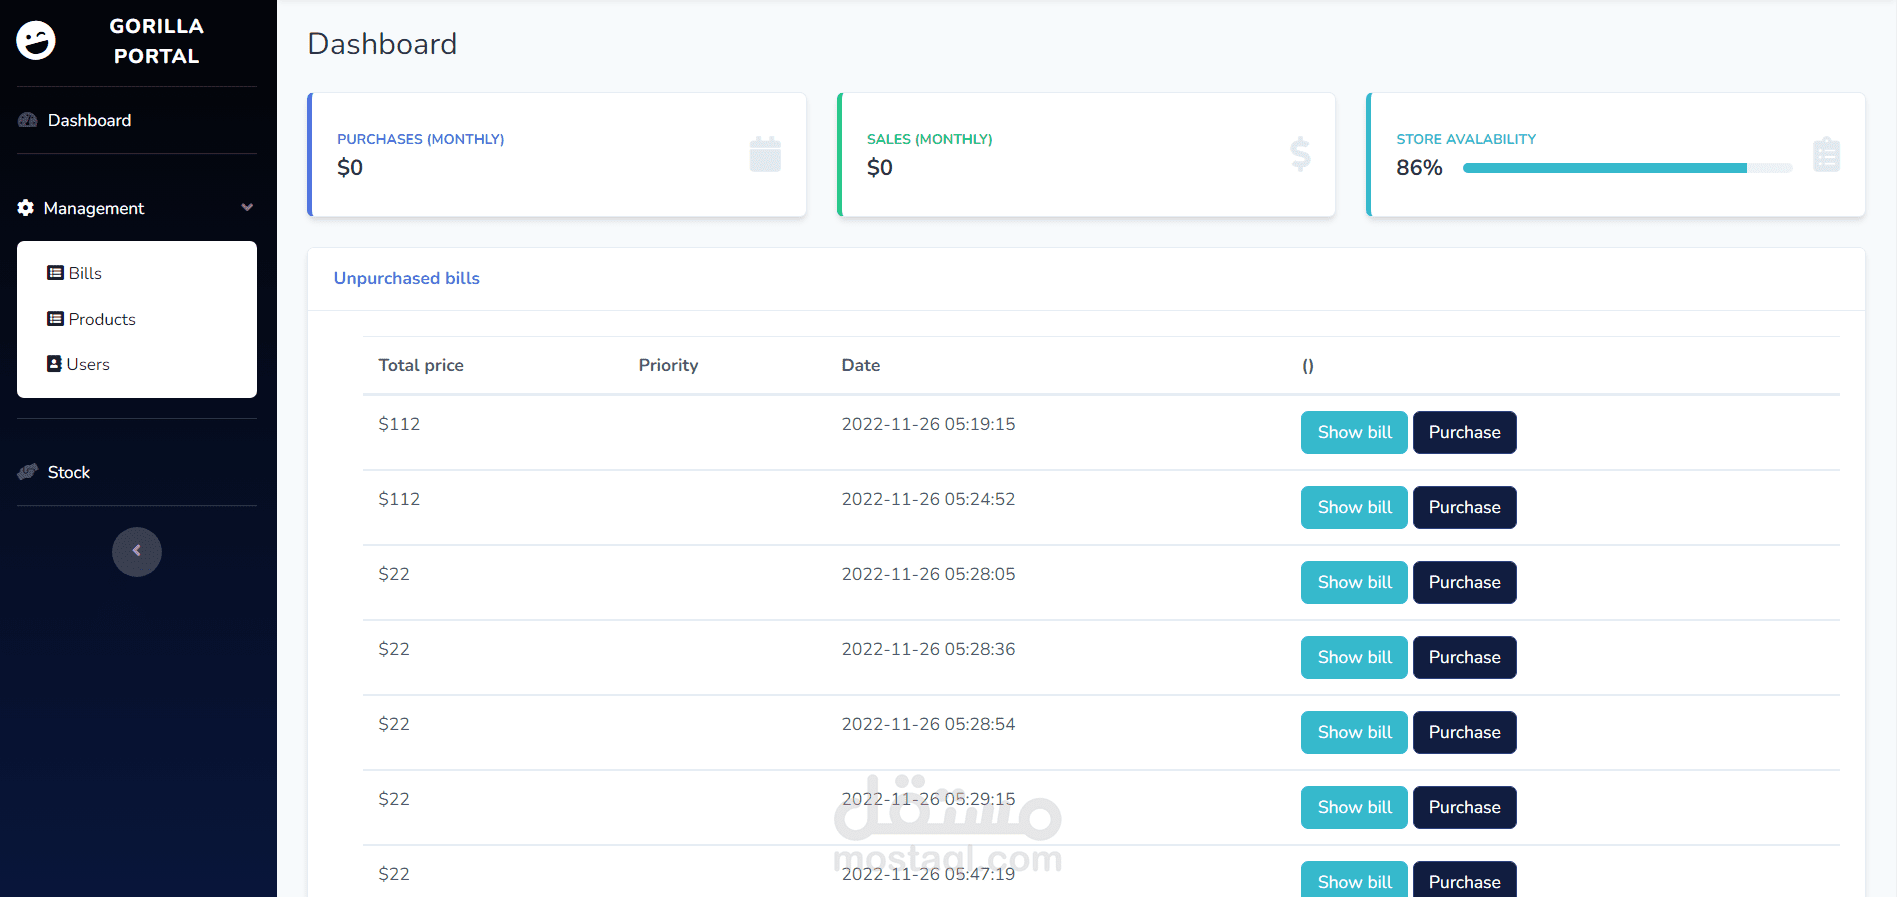The image size is (1897, 897).
Task: Click the Priority column header
Action: coord(668,365)
